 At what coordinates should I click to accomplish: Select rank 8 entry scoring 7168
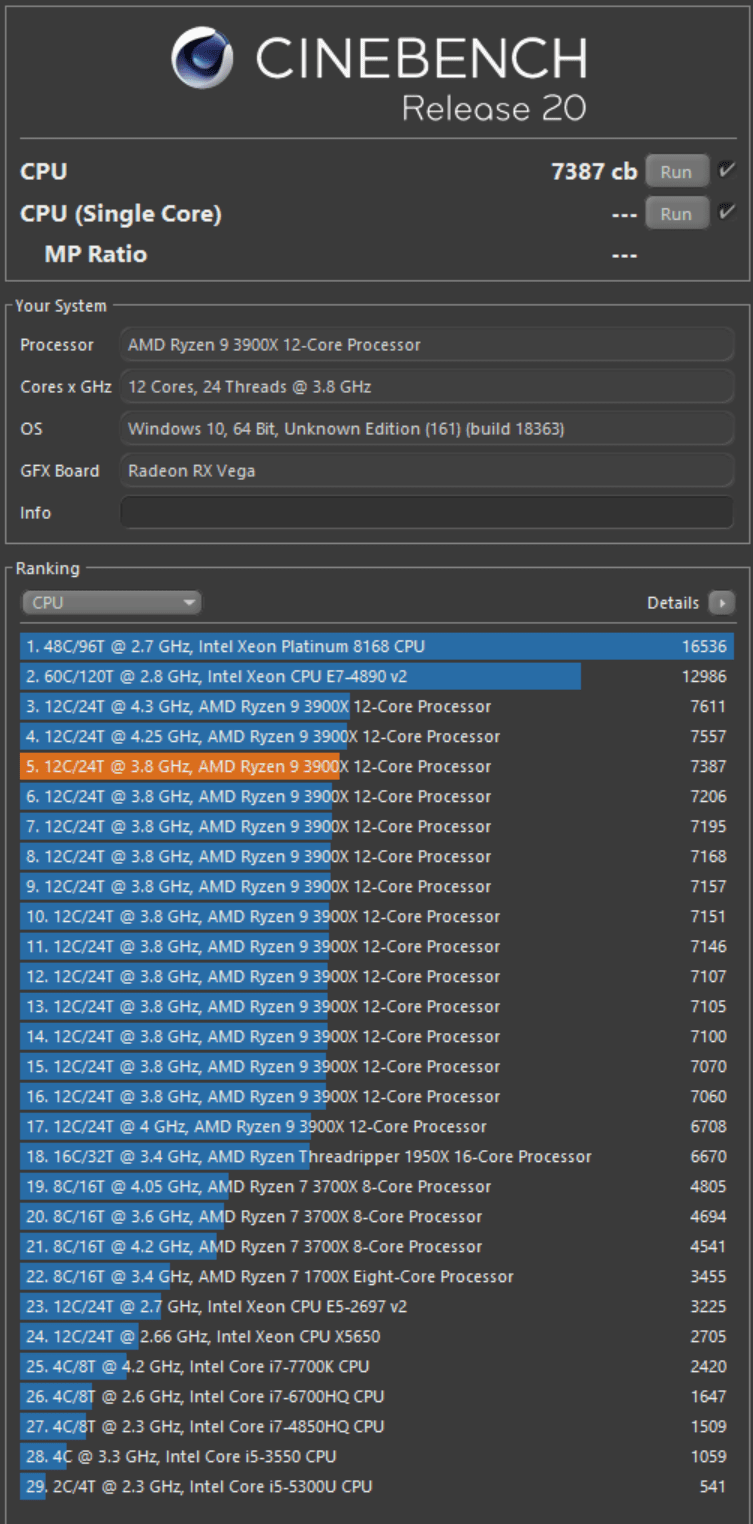[377, 856]
